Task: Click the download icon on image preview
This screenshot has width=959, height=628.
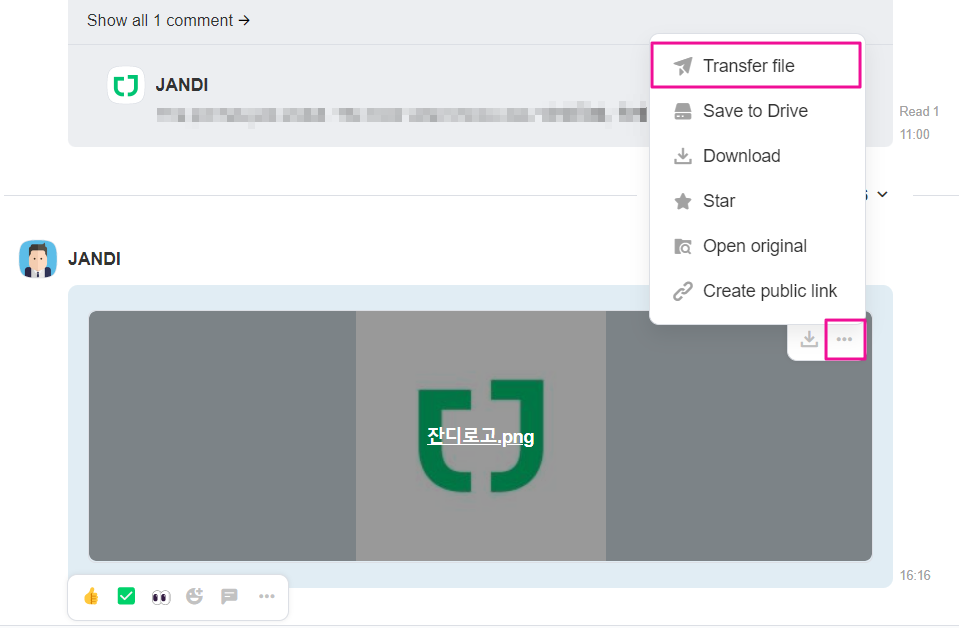Action: [809, 339]
